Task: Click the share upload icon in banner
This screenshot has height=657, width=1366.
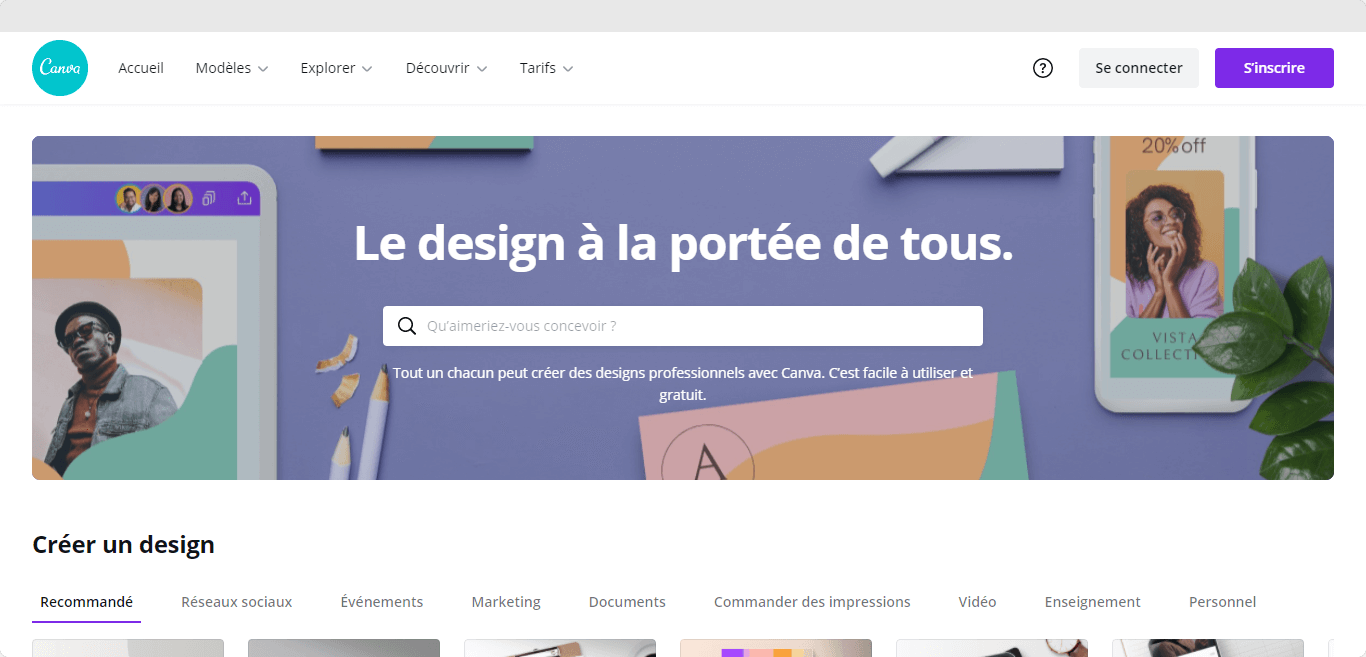Action: click(244, 198)
